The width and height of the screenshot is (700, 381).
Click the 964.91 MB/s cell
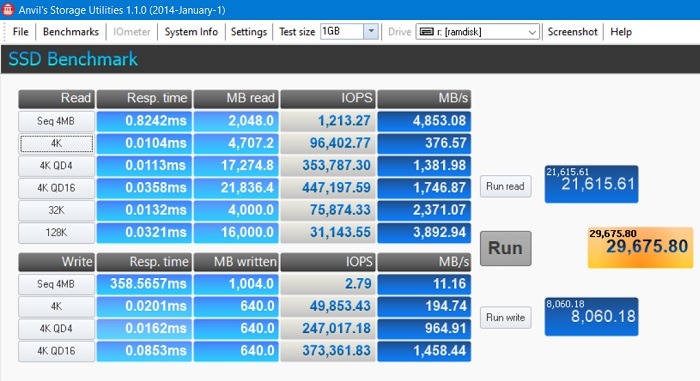click(x=424, y=329)
